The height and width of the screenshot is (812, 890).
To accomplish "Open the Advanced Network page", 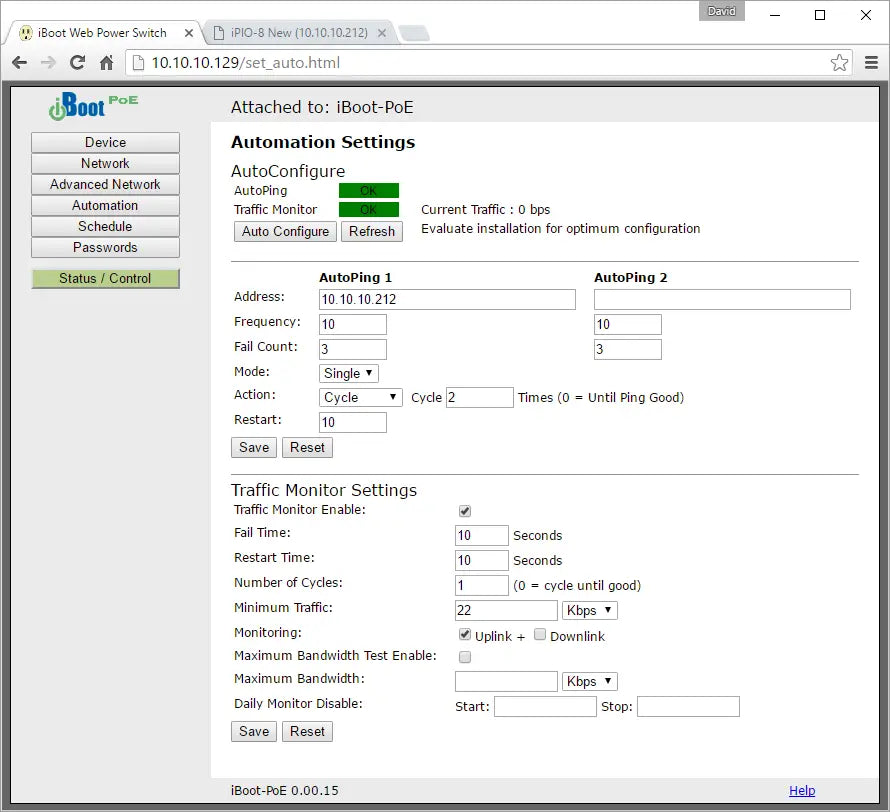I will click(106, 184).
